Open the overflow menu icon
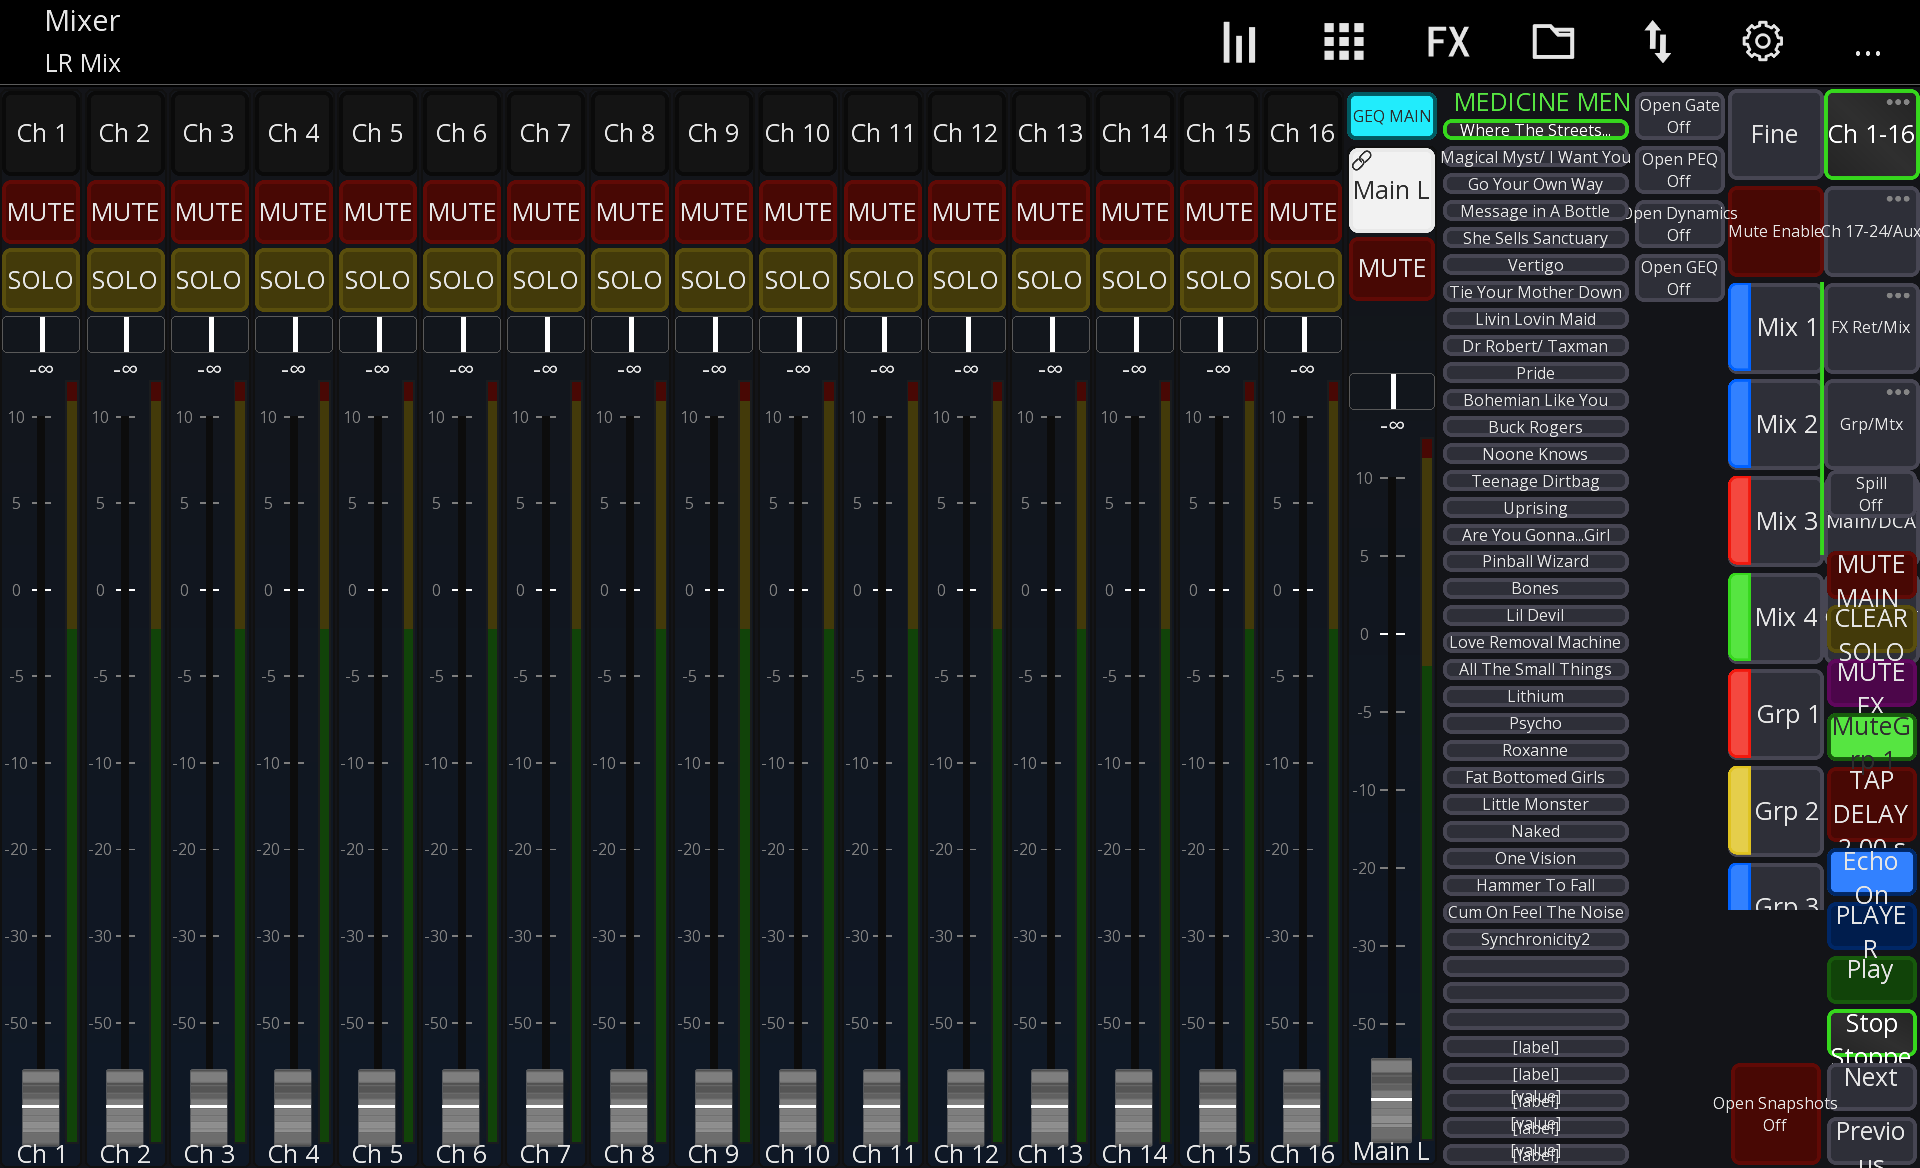The width and height of the screenshot is (1920, 1168). 1868,52
